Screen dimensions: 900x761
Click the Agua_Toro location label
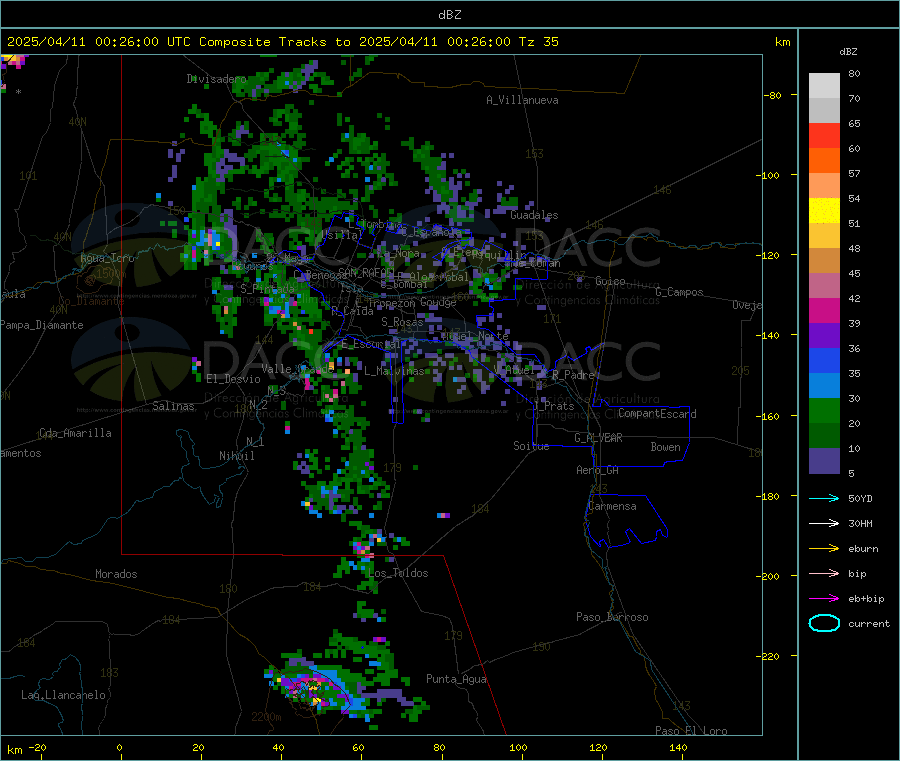pos(107,258)
